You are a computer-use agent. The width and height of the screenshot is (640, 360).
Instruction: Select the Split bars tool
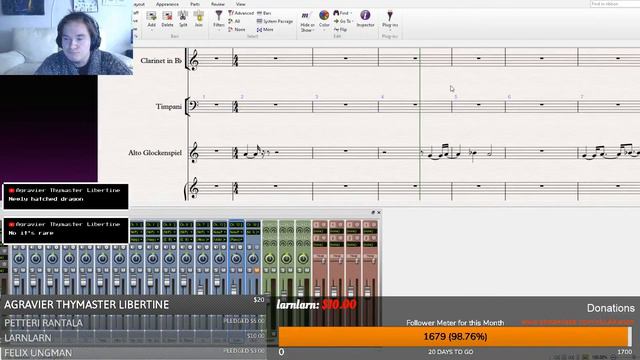(183, 16)
